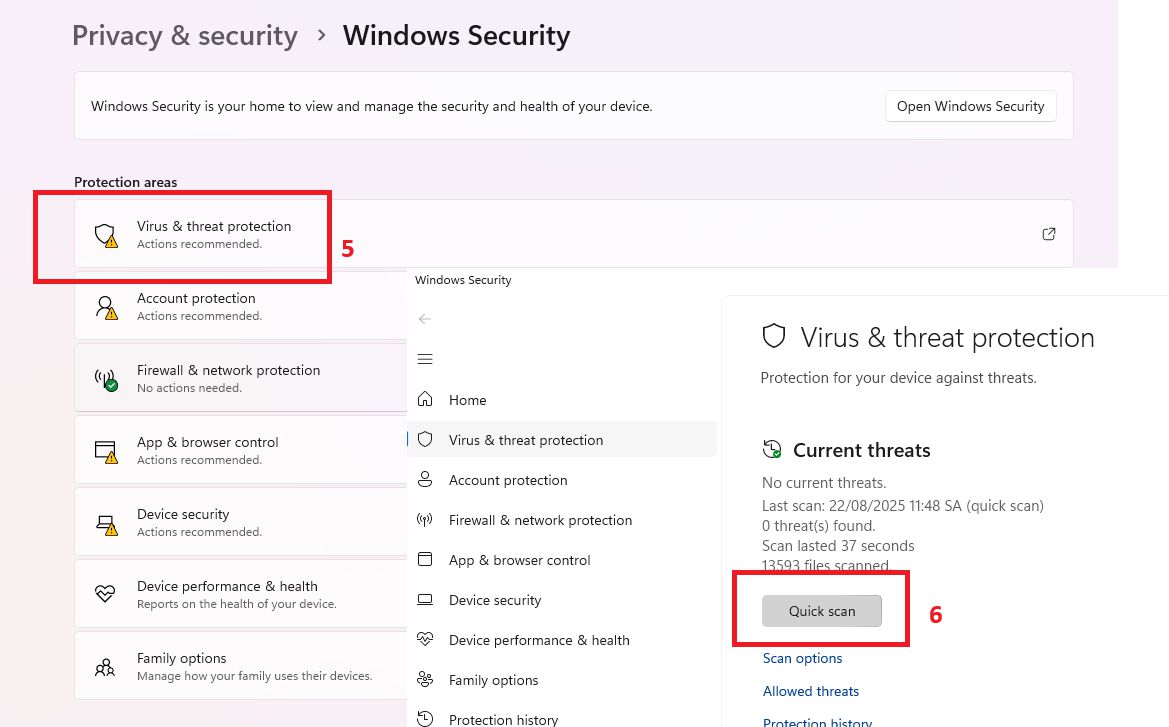Click the 'Last scan: 22/08/2025 11:48 SA (quick scan)' text
Viewport: 1169px width, 727px height.
[902, 506]
